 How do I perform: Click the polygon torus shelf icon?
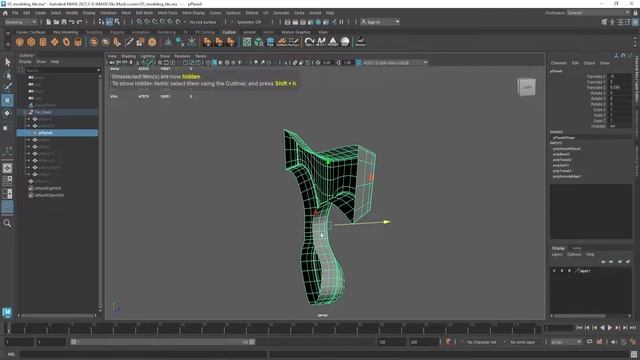66,42
